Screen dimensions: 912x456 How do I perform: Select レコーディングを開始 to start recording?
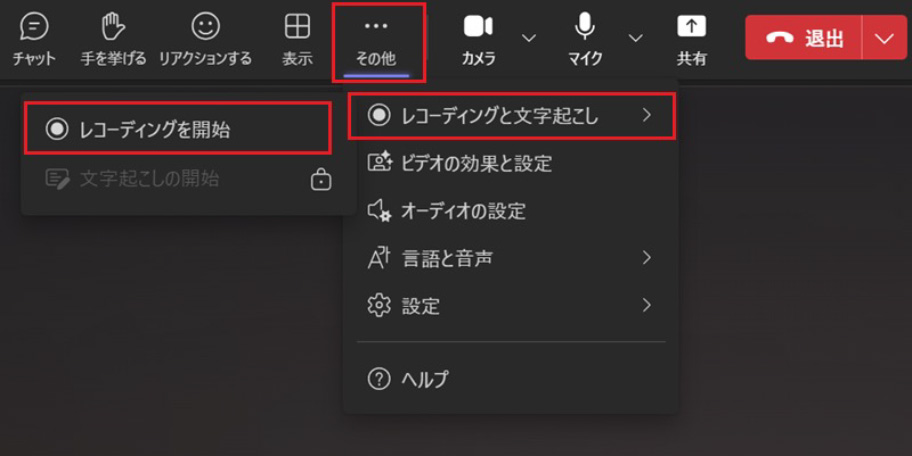(x=178, y=129)
